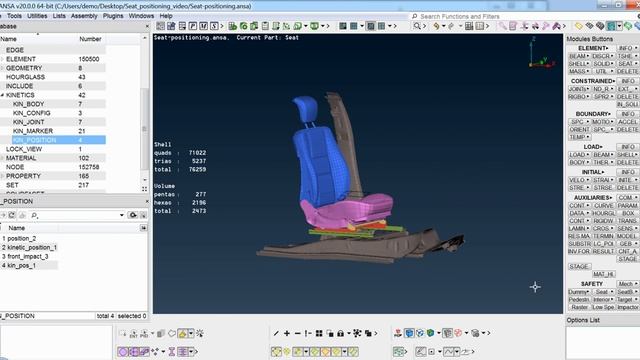This screenshot has width=640, height=360.
Task: Click the clipboard icon in top toolbar
Action: [265, 26]
